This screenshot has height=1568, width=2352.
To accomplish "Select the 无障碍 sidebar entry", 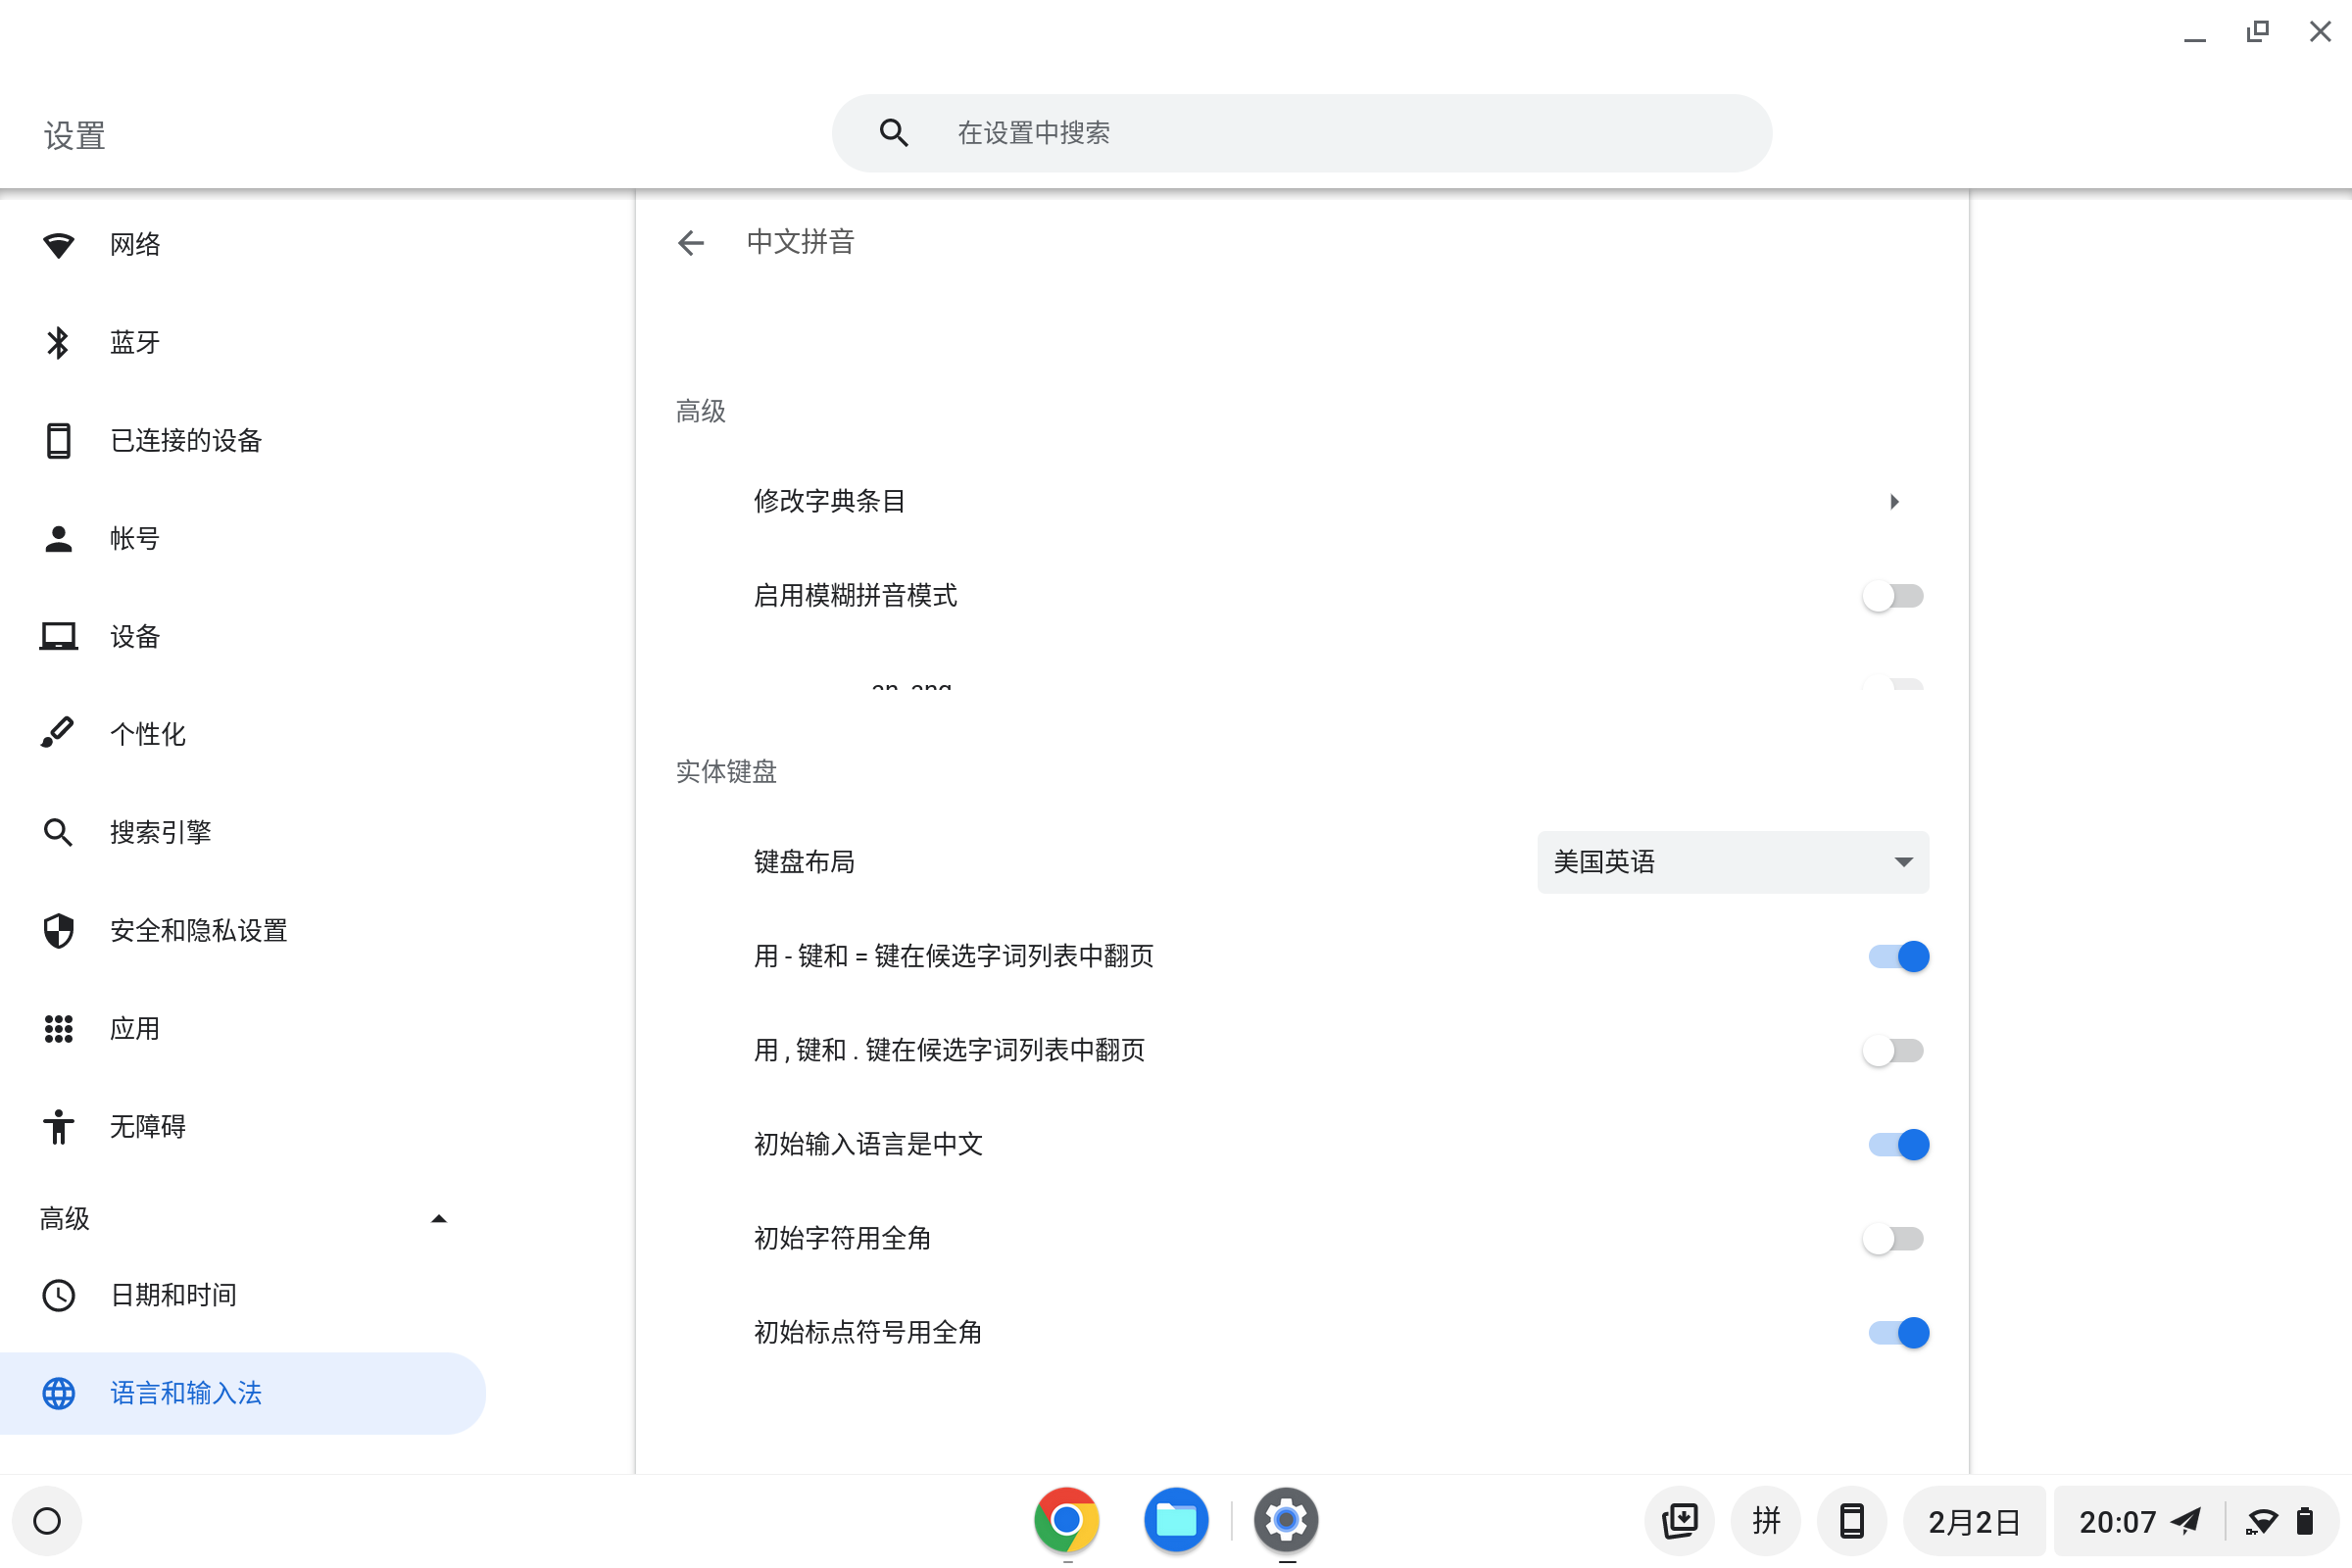I will pyautogui.click(x=147, y=1127).
